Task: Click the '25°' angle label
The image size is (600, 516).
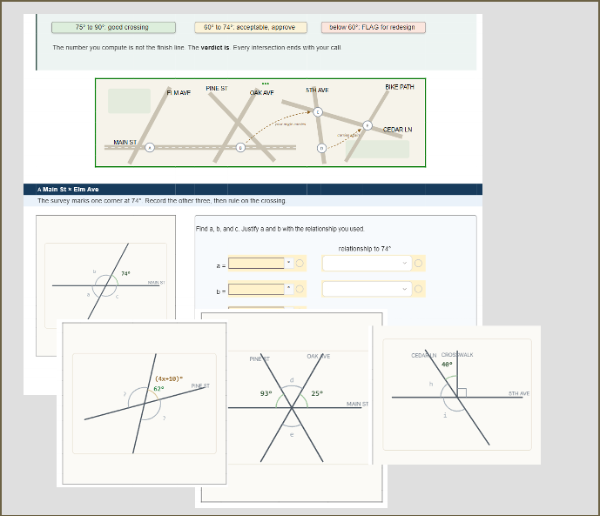Action: 317,393
